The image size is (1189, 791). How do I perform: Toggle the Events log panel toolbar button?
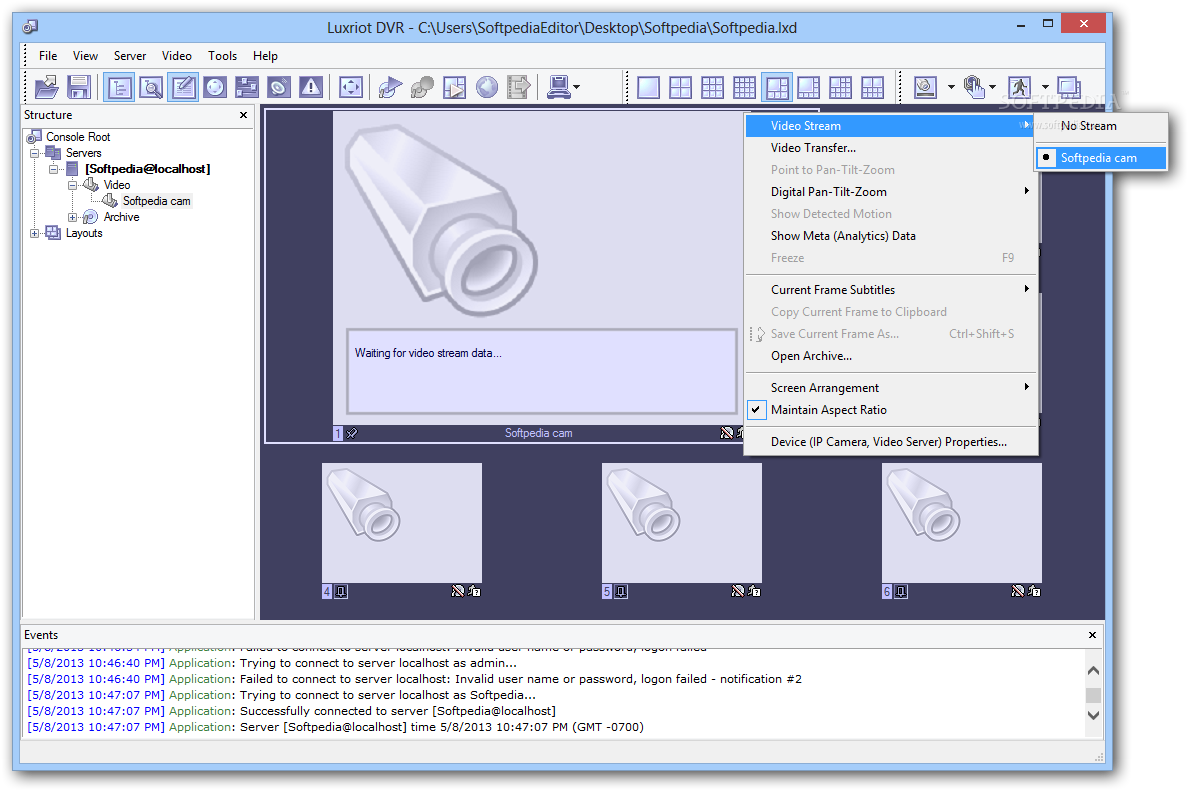coord(183,87)
